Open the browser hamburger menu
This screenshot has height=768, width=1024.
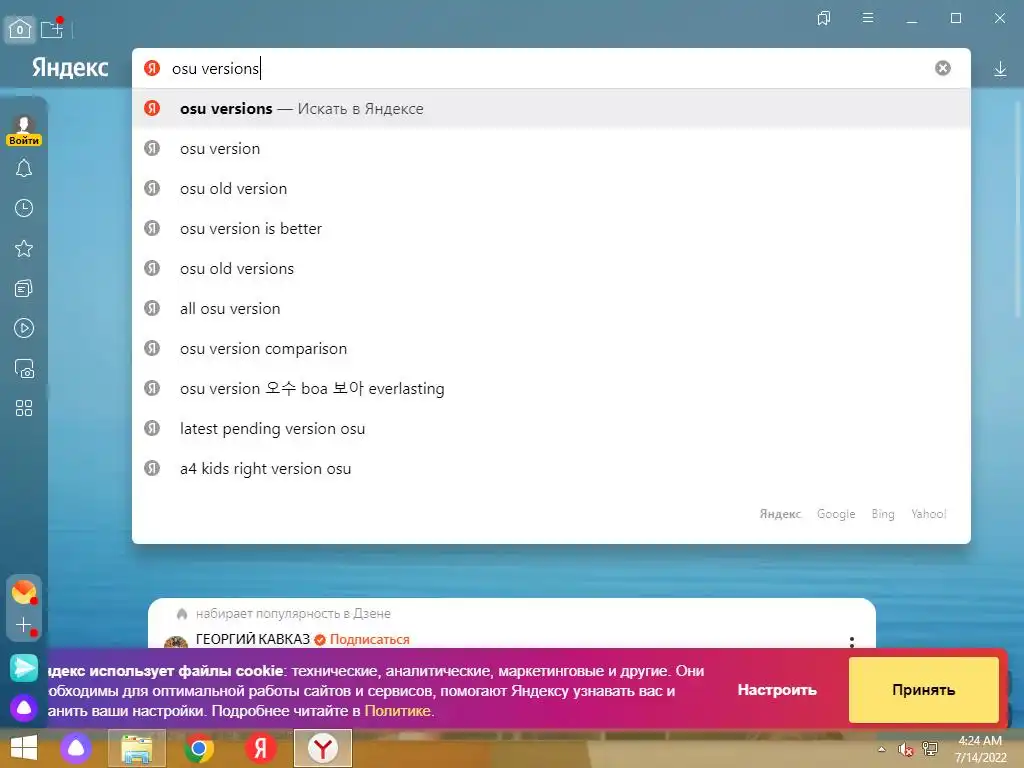pyautogui.click(x=868, y=18)
